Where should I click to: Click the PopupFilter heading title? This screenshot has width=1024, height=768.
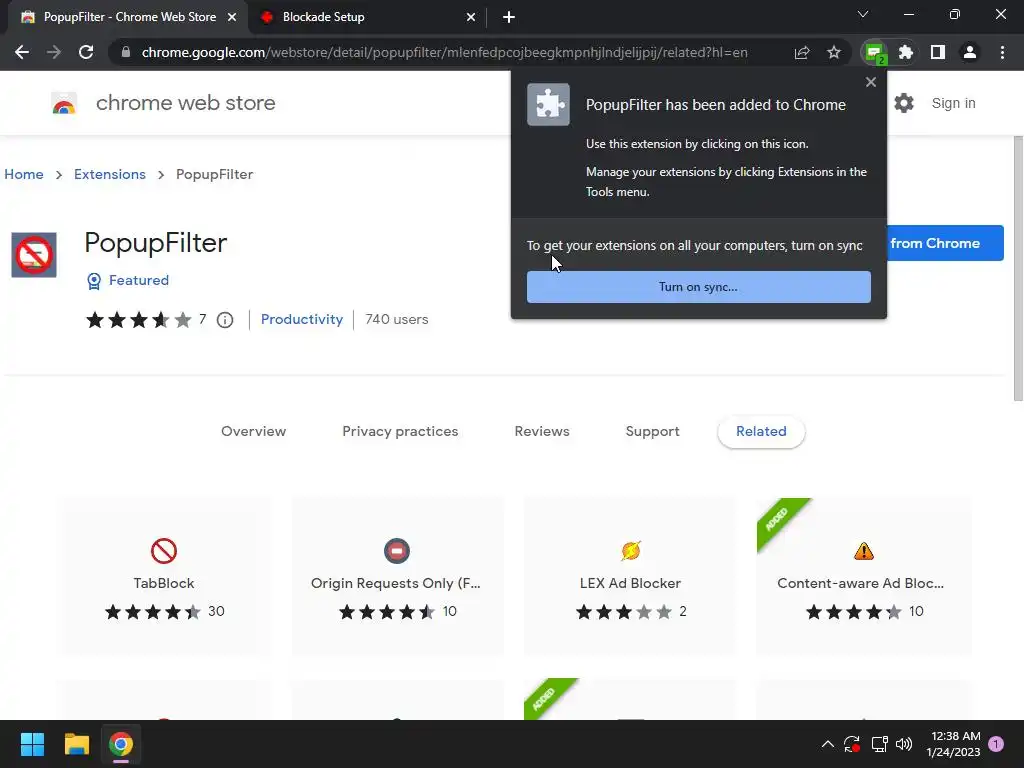pyautogui.click(x=155, y=243)
